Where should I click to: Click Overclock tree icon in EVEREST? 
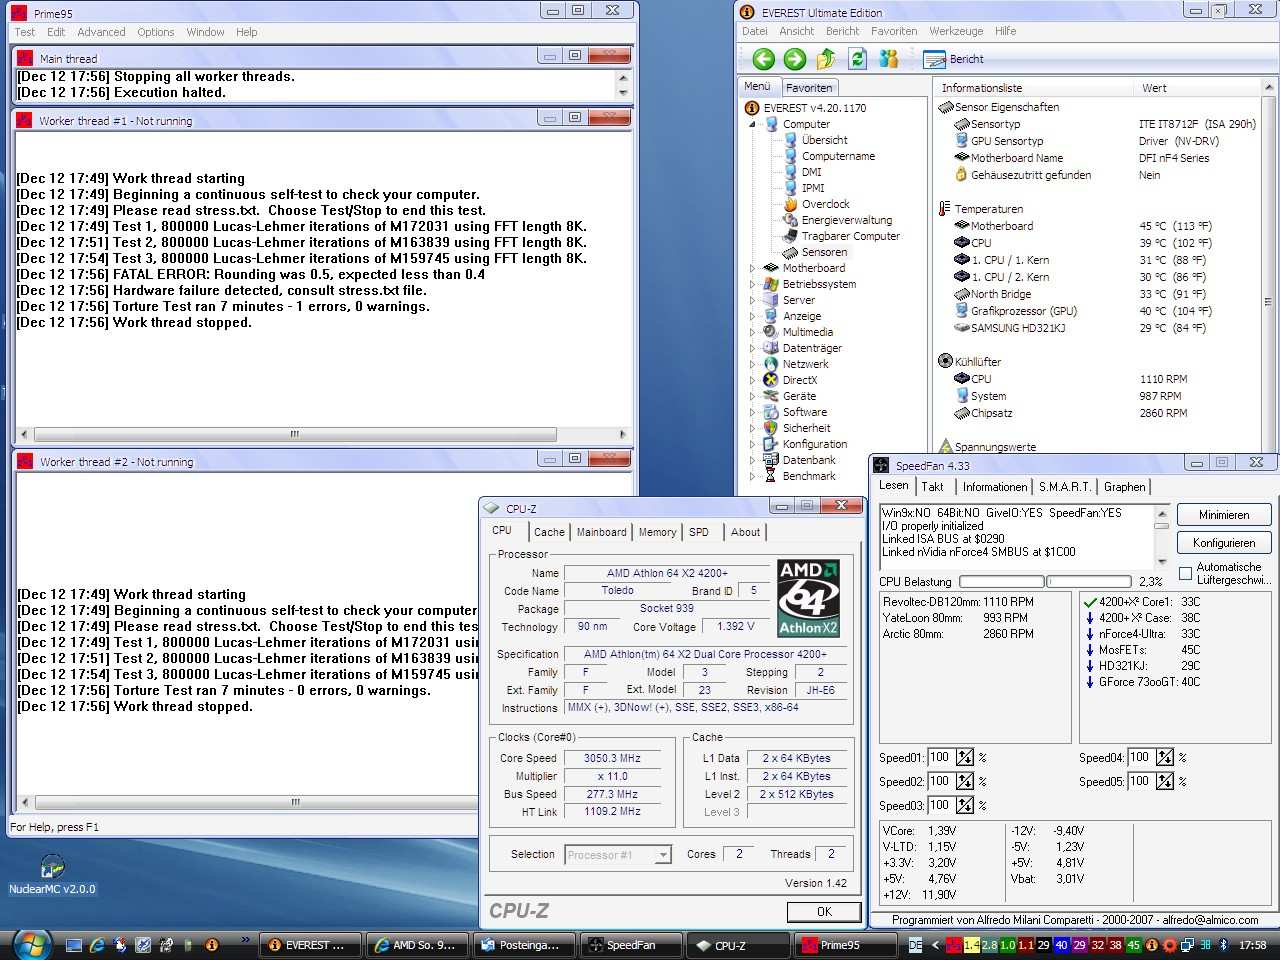coord(790,204)
